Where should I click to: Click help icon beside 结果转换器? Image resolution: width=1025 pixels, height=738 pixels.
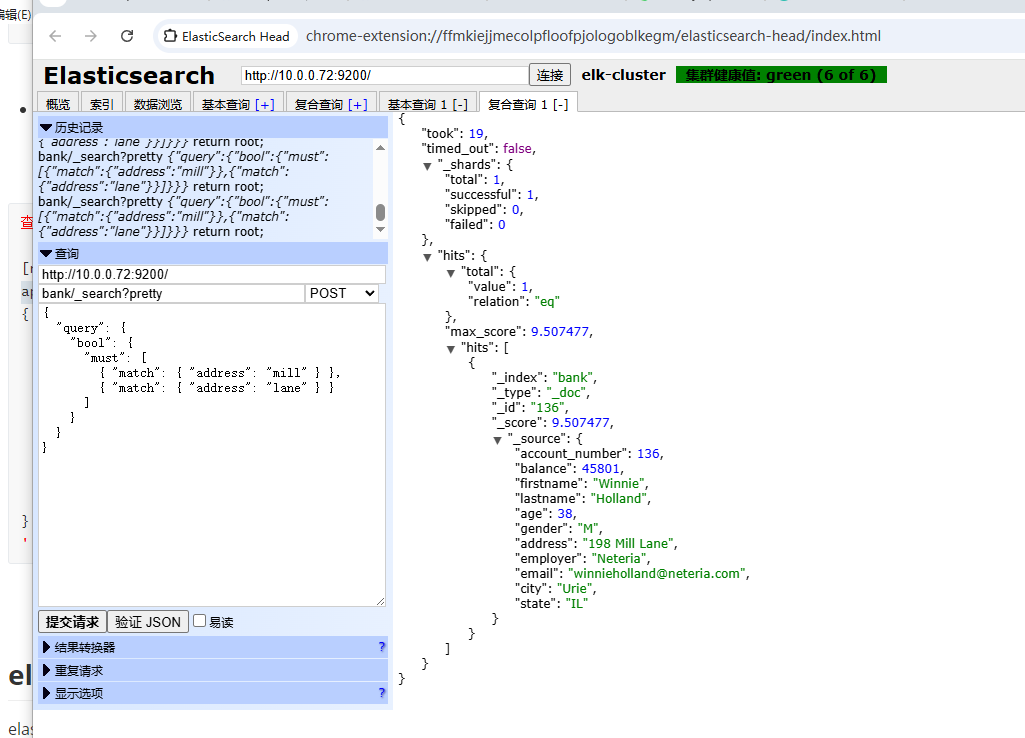point(381,647)
